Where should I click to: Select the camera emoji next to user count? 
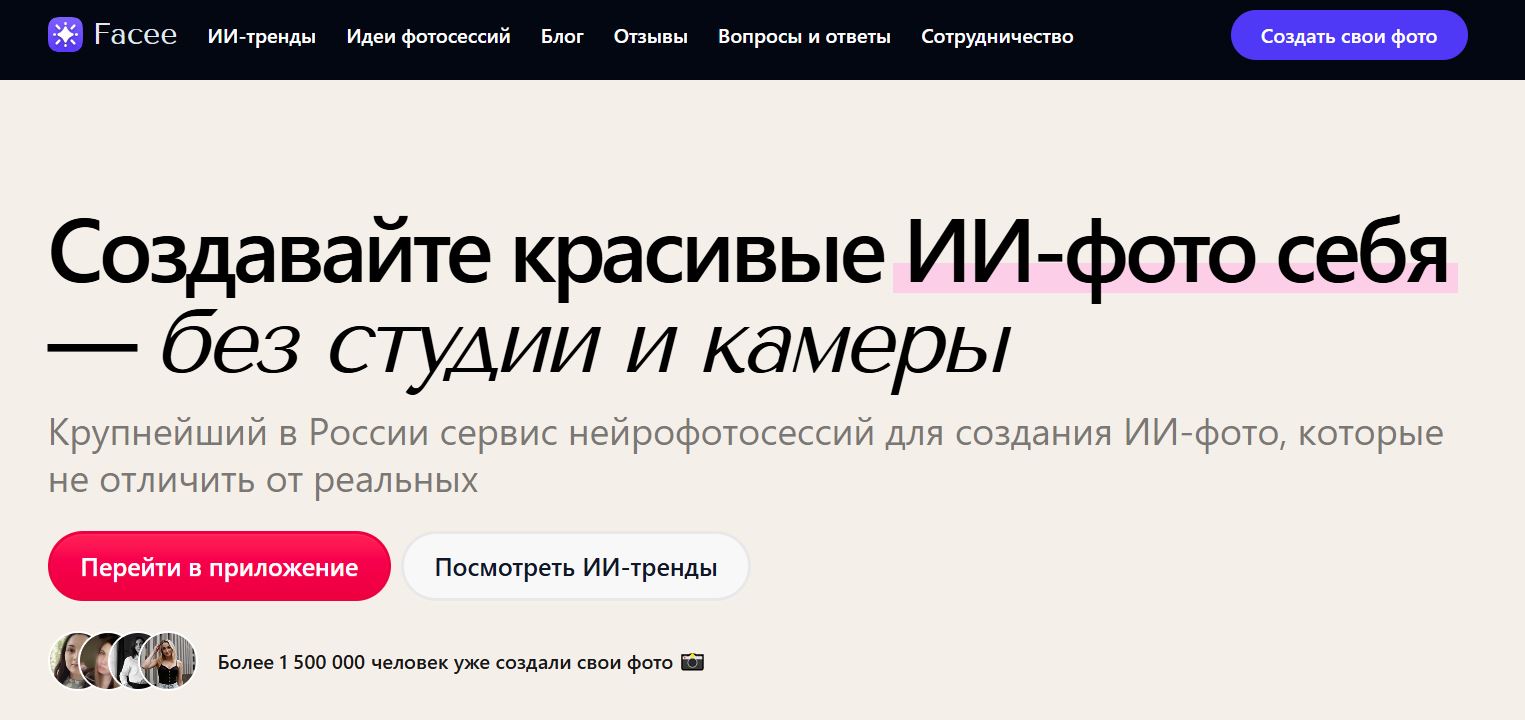click(692, 662)
